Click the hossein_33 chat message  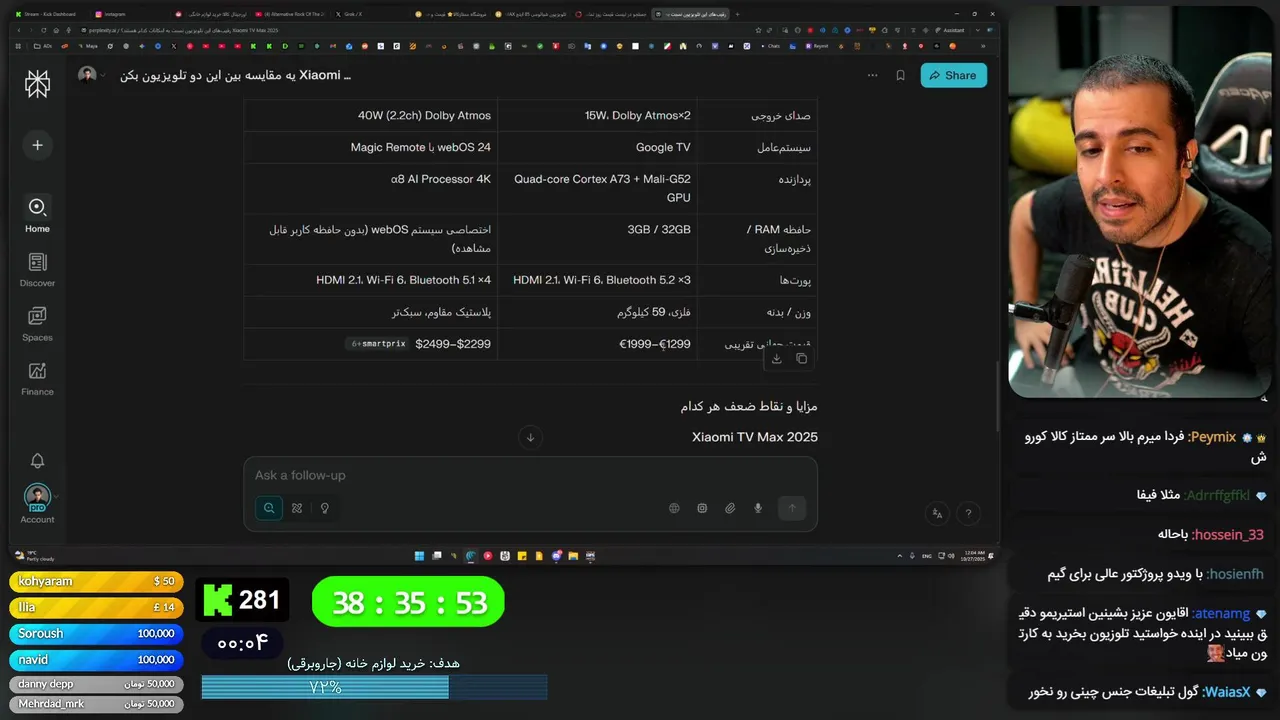1211,534
